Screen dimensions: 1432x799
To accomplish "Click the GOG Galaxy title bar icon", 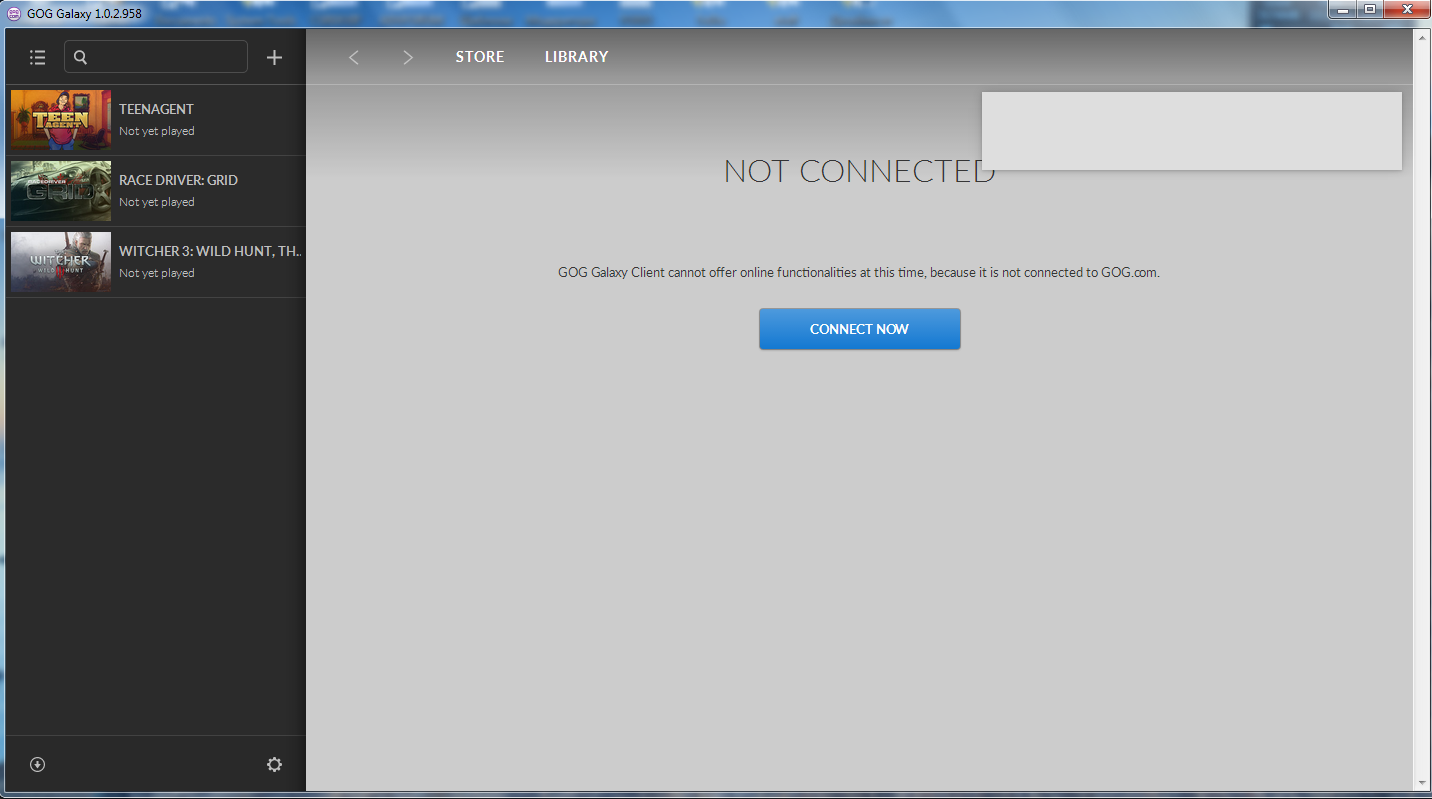I will coord(14,14).
